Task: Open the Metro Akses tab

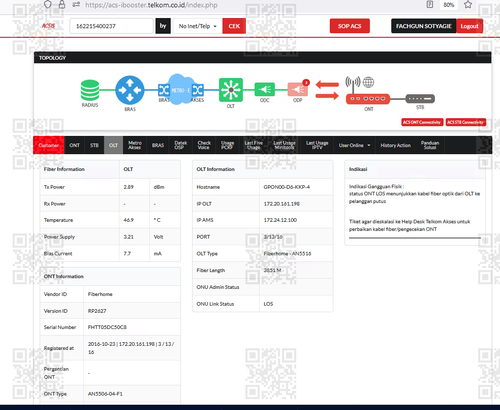Action: click(x=135, y=145)
